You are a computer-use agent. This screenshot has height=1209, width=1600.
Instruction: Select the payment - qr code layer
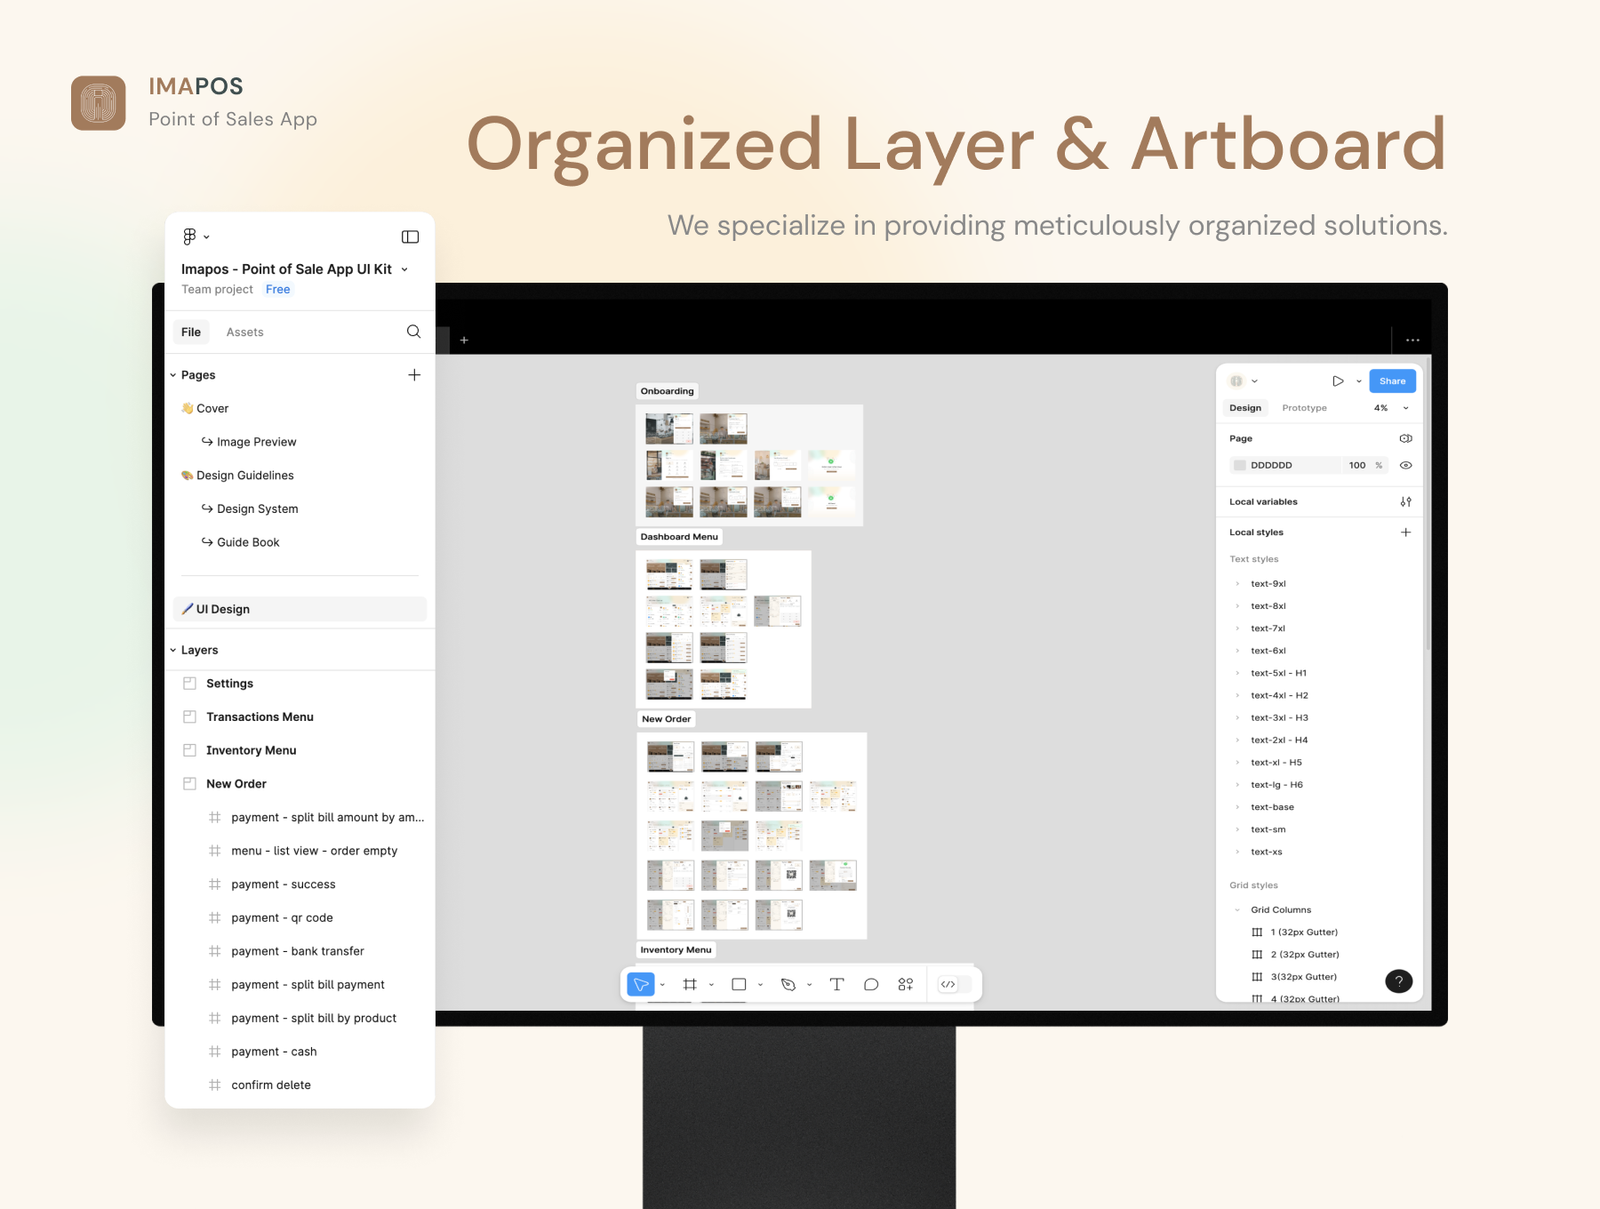pyautogui.click(x=282, y=918)
